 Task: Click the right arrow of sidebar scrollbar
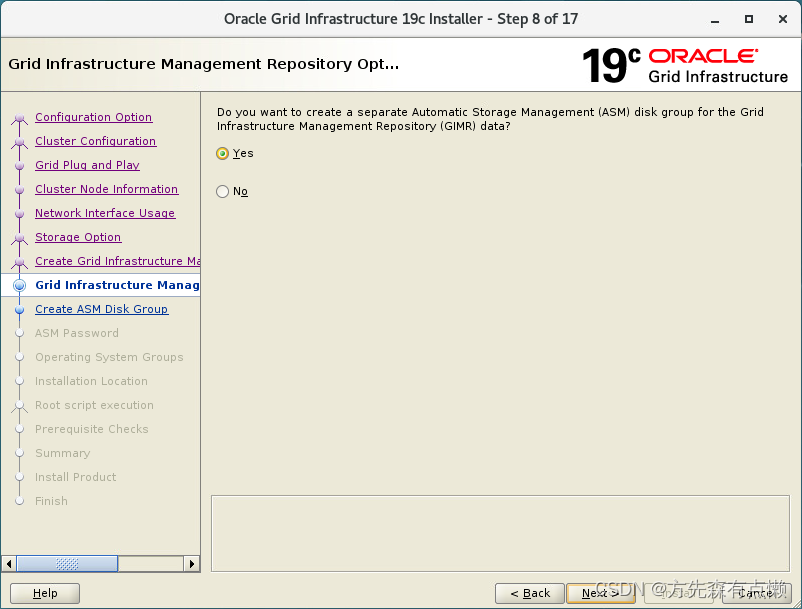pyautogui.click(x=192, y=564)
